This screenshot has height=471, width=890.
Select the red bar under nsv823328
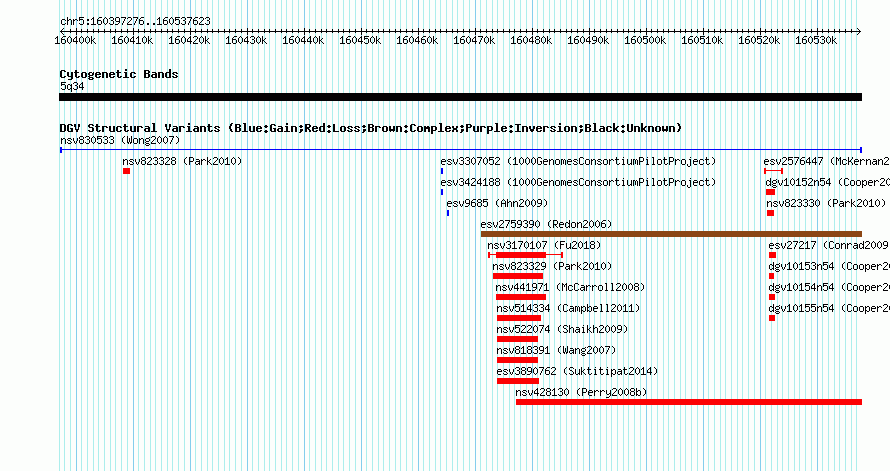click(x=127, y=171)
